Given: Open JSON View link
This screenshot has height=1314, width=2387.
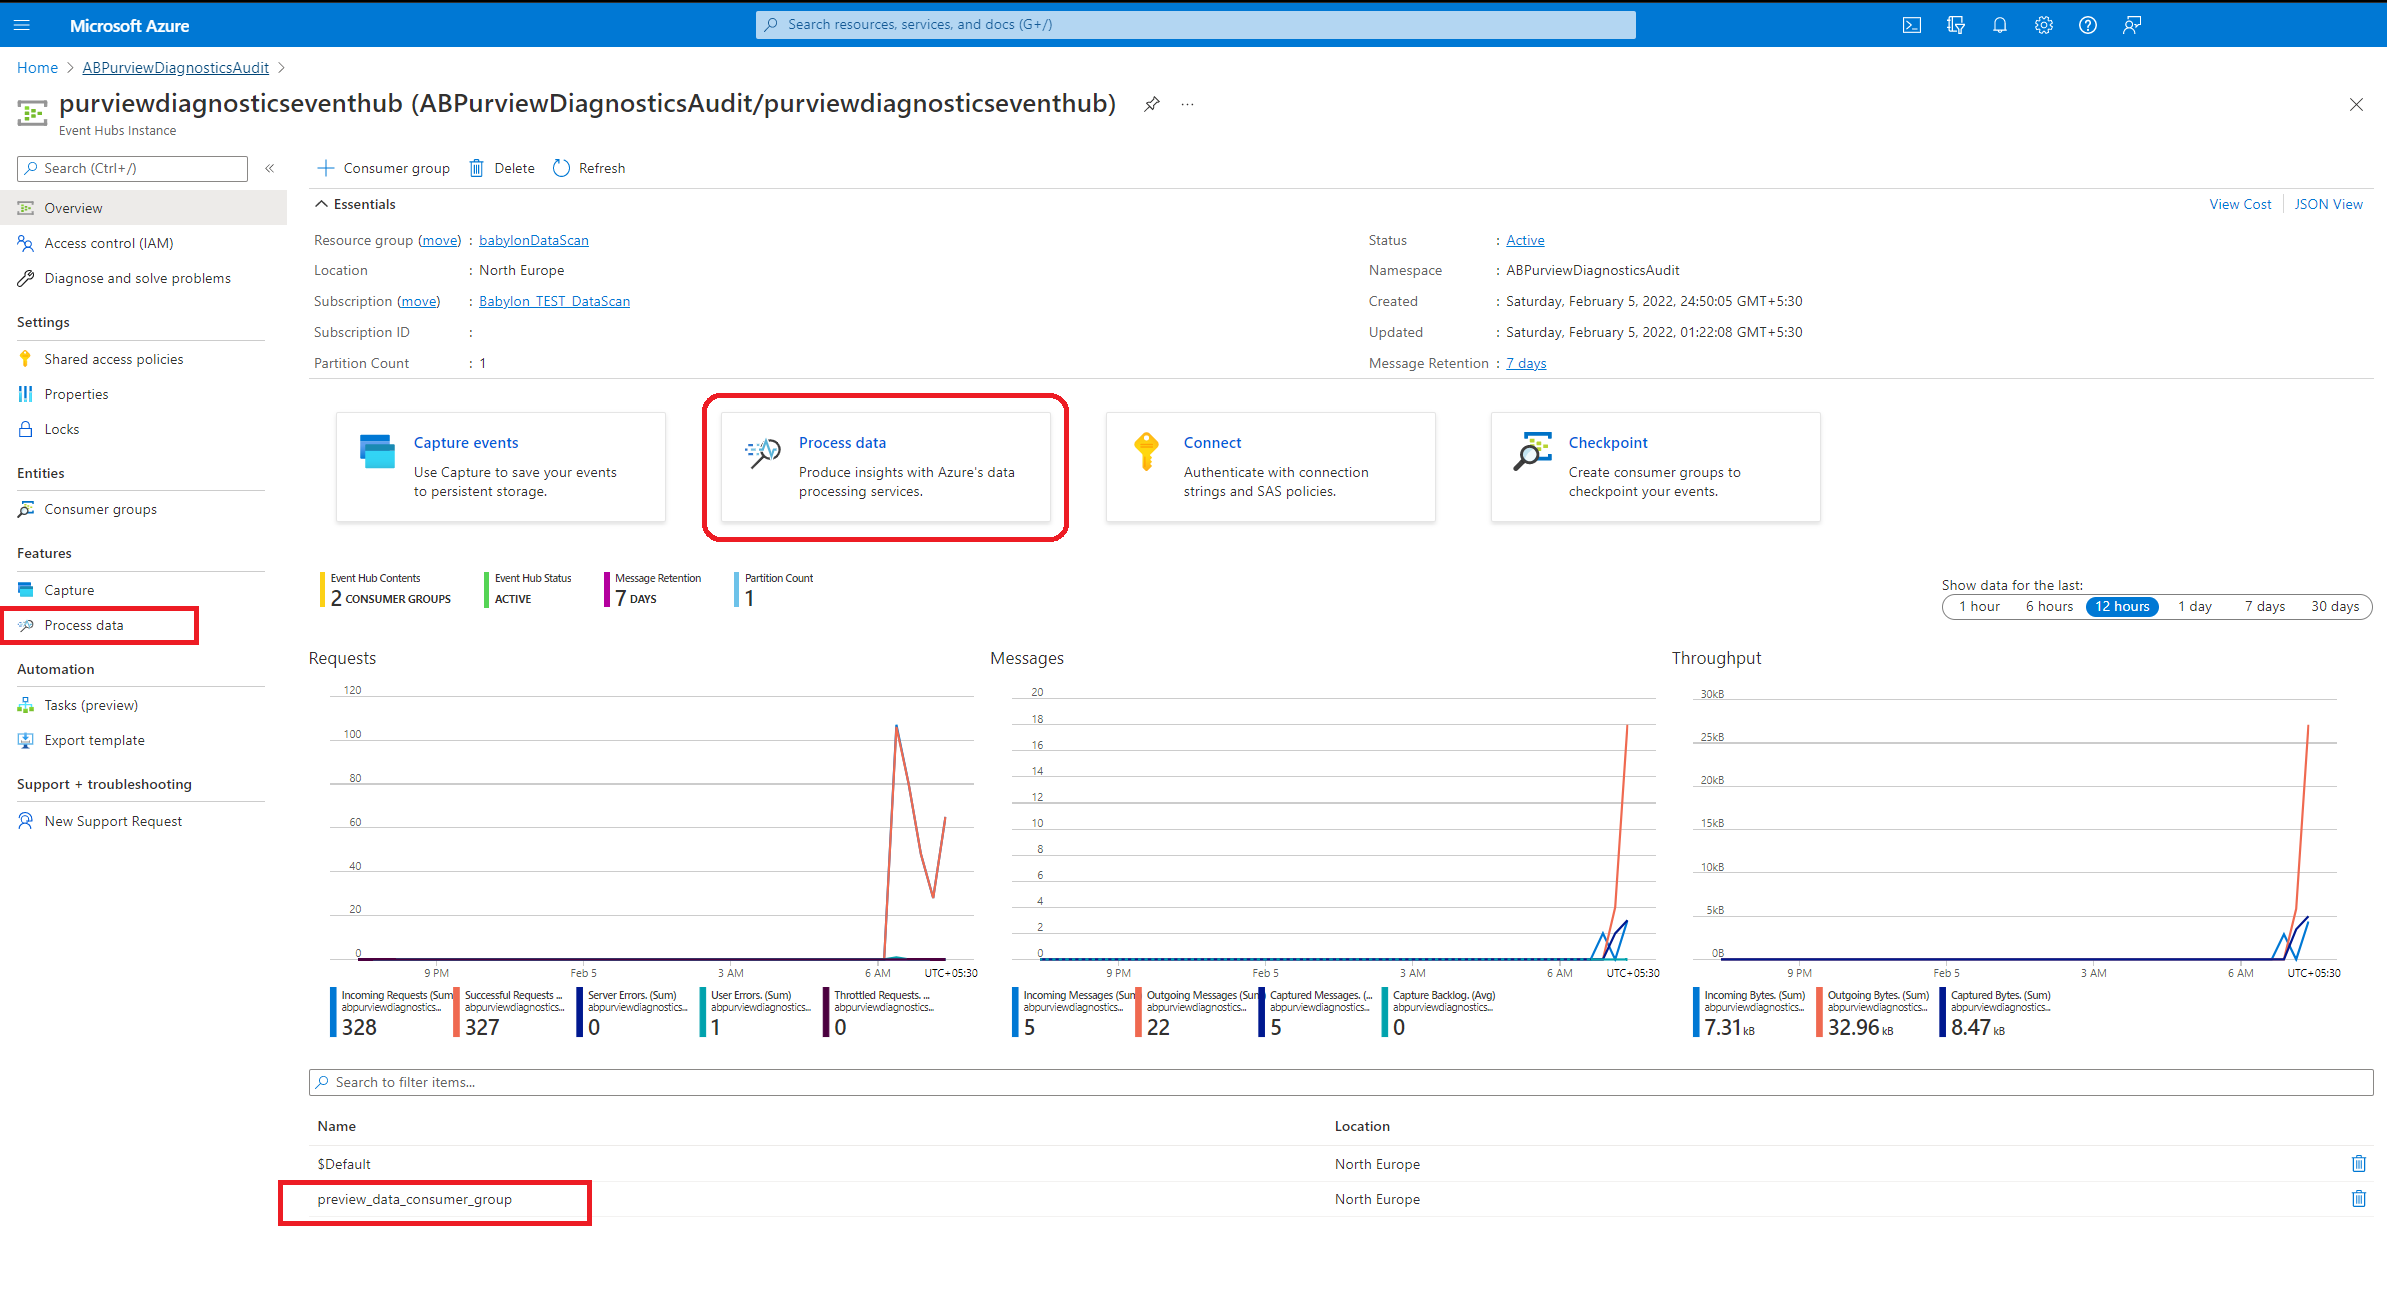Looking at the screenshot, I should point(2328,204).
